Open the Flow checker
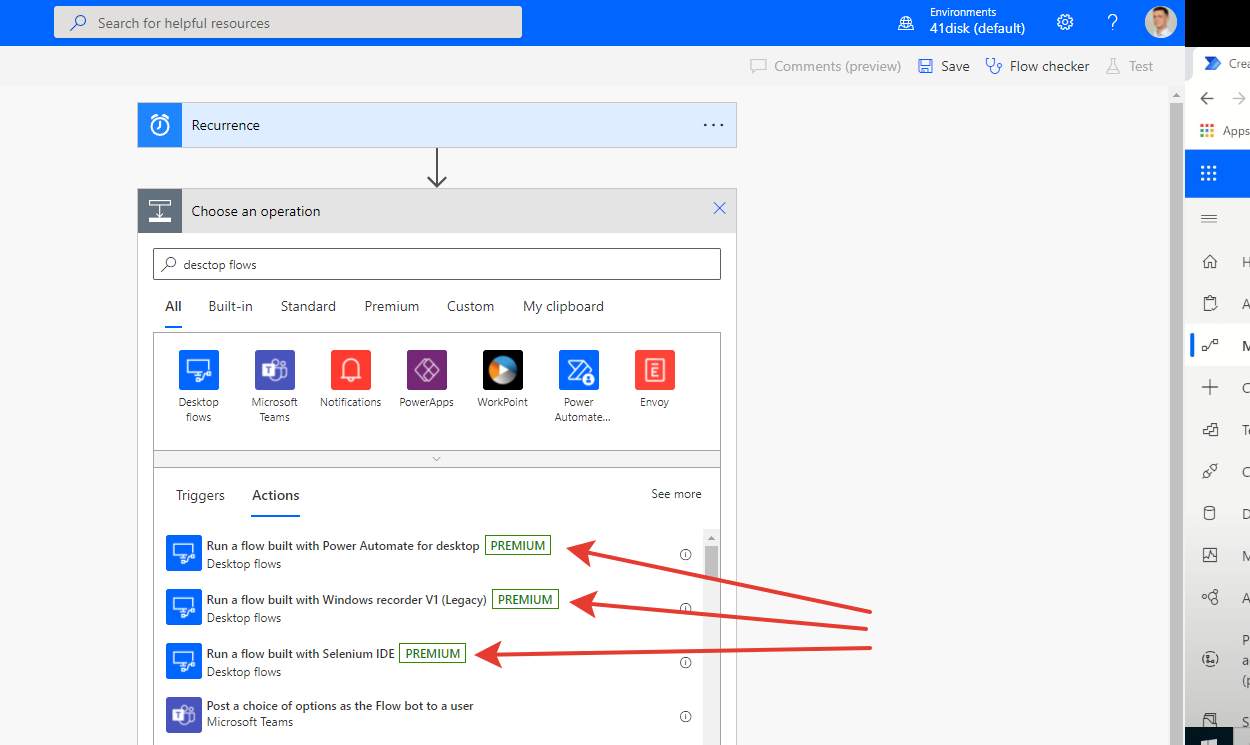 (1037, 66)
